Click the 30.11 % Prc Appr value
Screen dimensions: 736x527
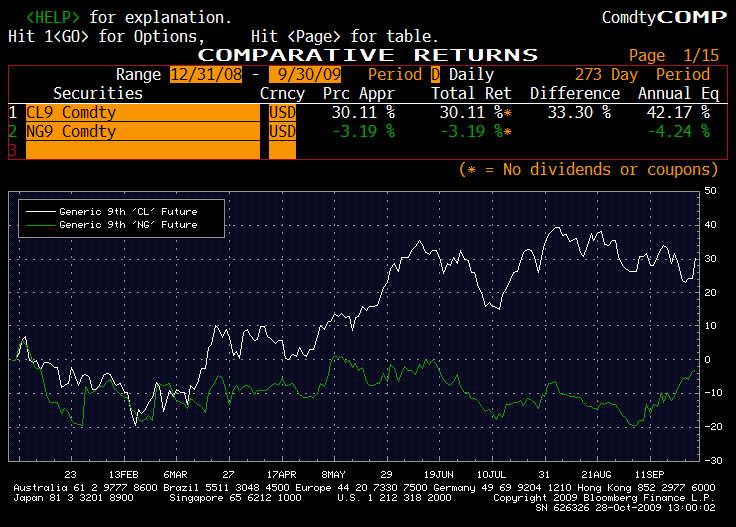click(x=363, y=113)
